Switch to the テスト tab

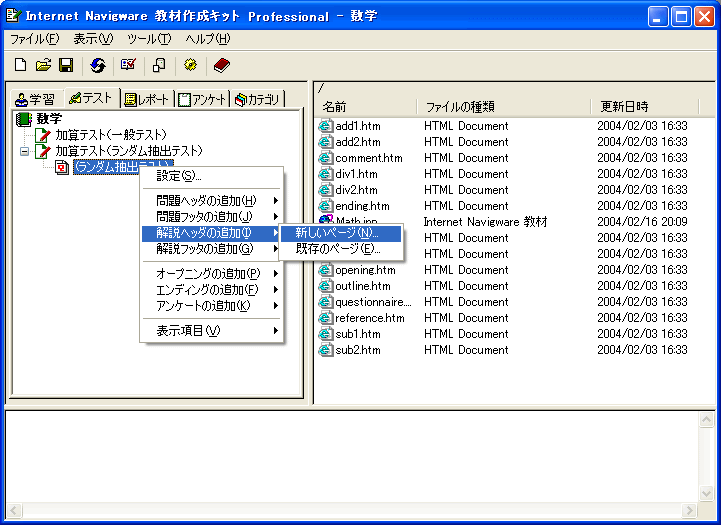click(92, 98)
